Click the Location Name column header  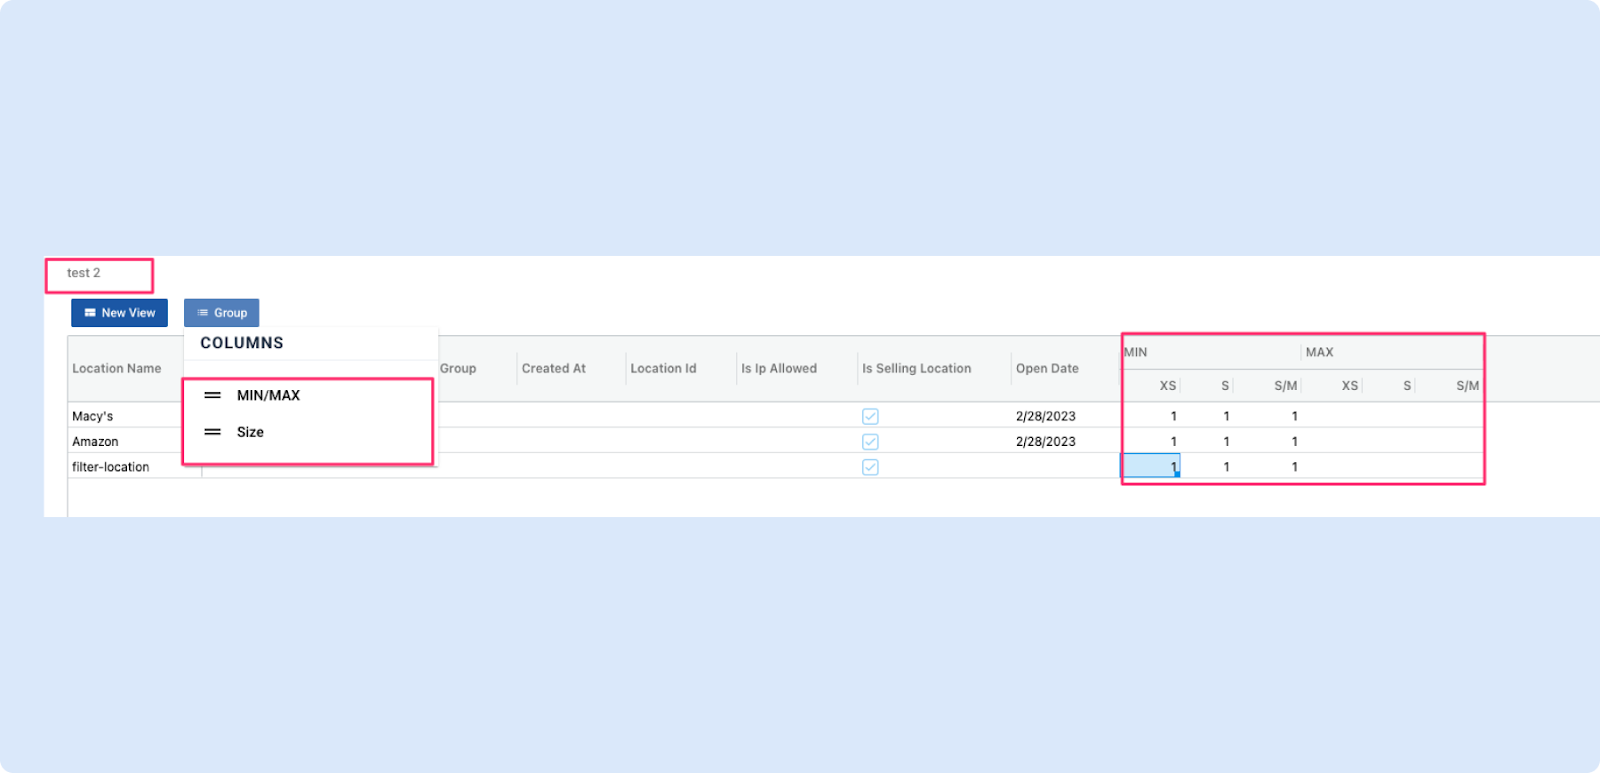click(x=117, y=369)
